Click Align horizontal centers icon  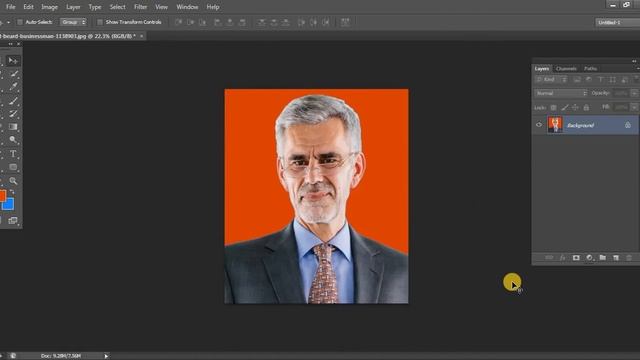coord(230,22)
